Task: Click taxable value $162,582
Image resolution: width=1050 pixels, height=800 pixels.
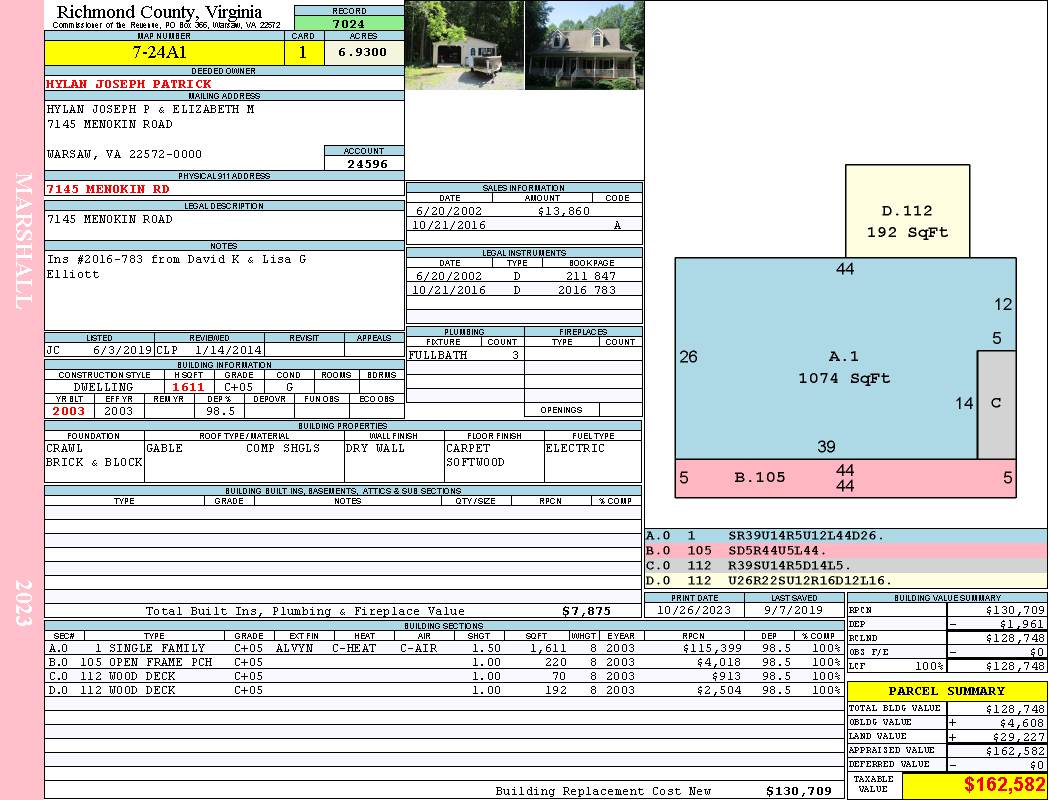Action: pyautogui.click(x=1003, y=785)
